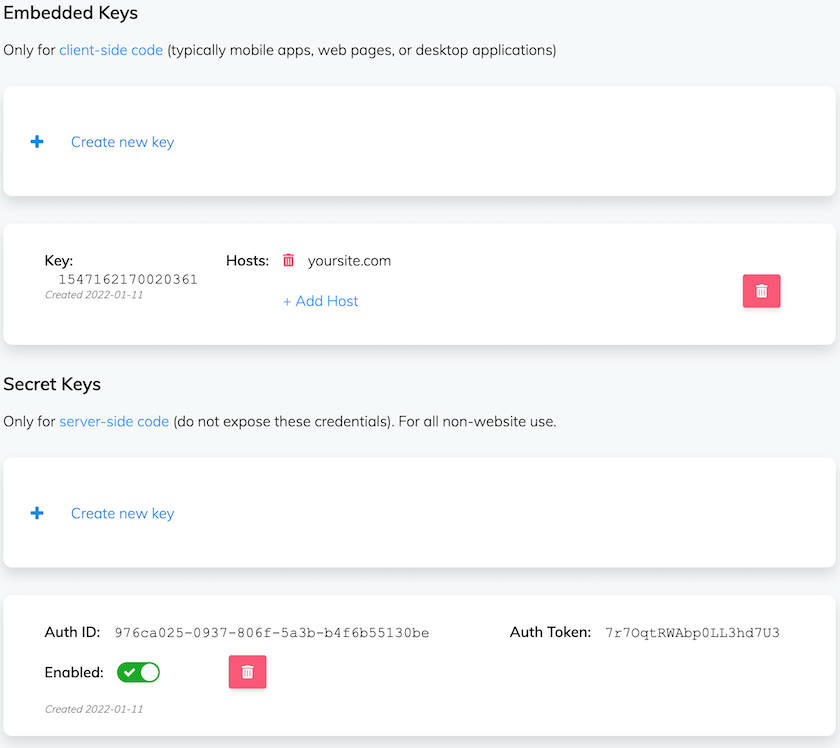The image size is (840, 748).
Task: Click the small trash icon next to Hosts label
Action: coord(289,260)
